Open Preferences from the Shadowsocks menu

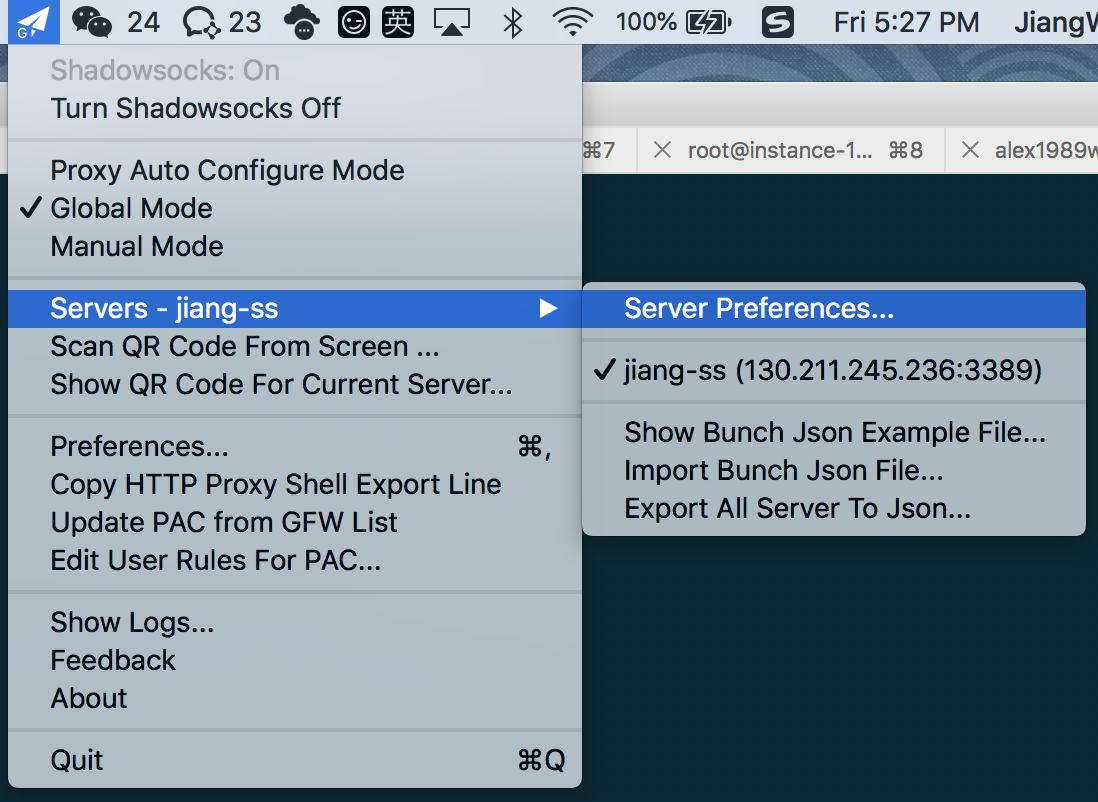(295, 446)
